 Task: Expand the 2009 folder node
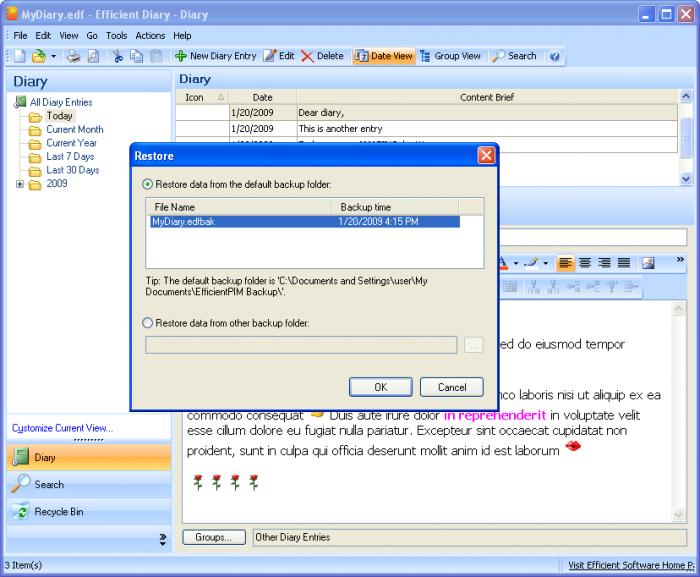(20, 184)
